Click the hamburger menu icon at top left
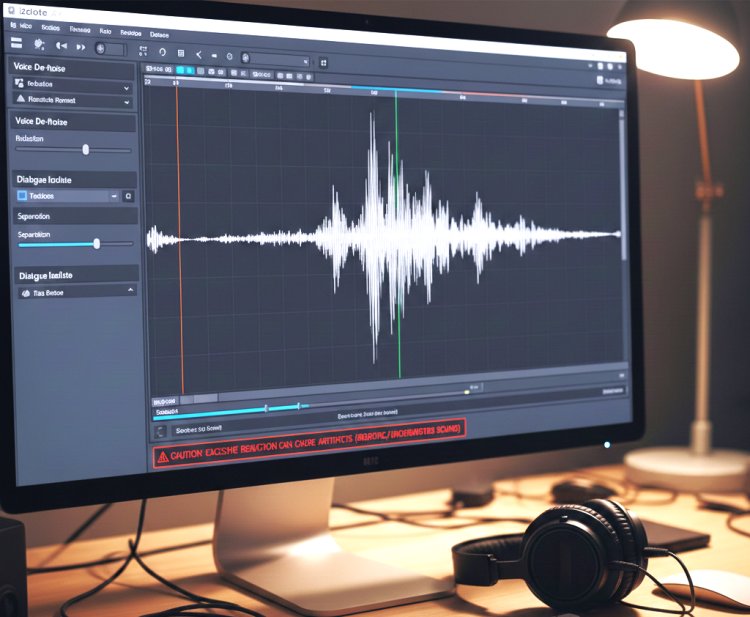Screen dimensions: 750x617 (x=16, y=43)
